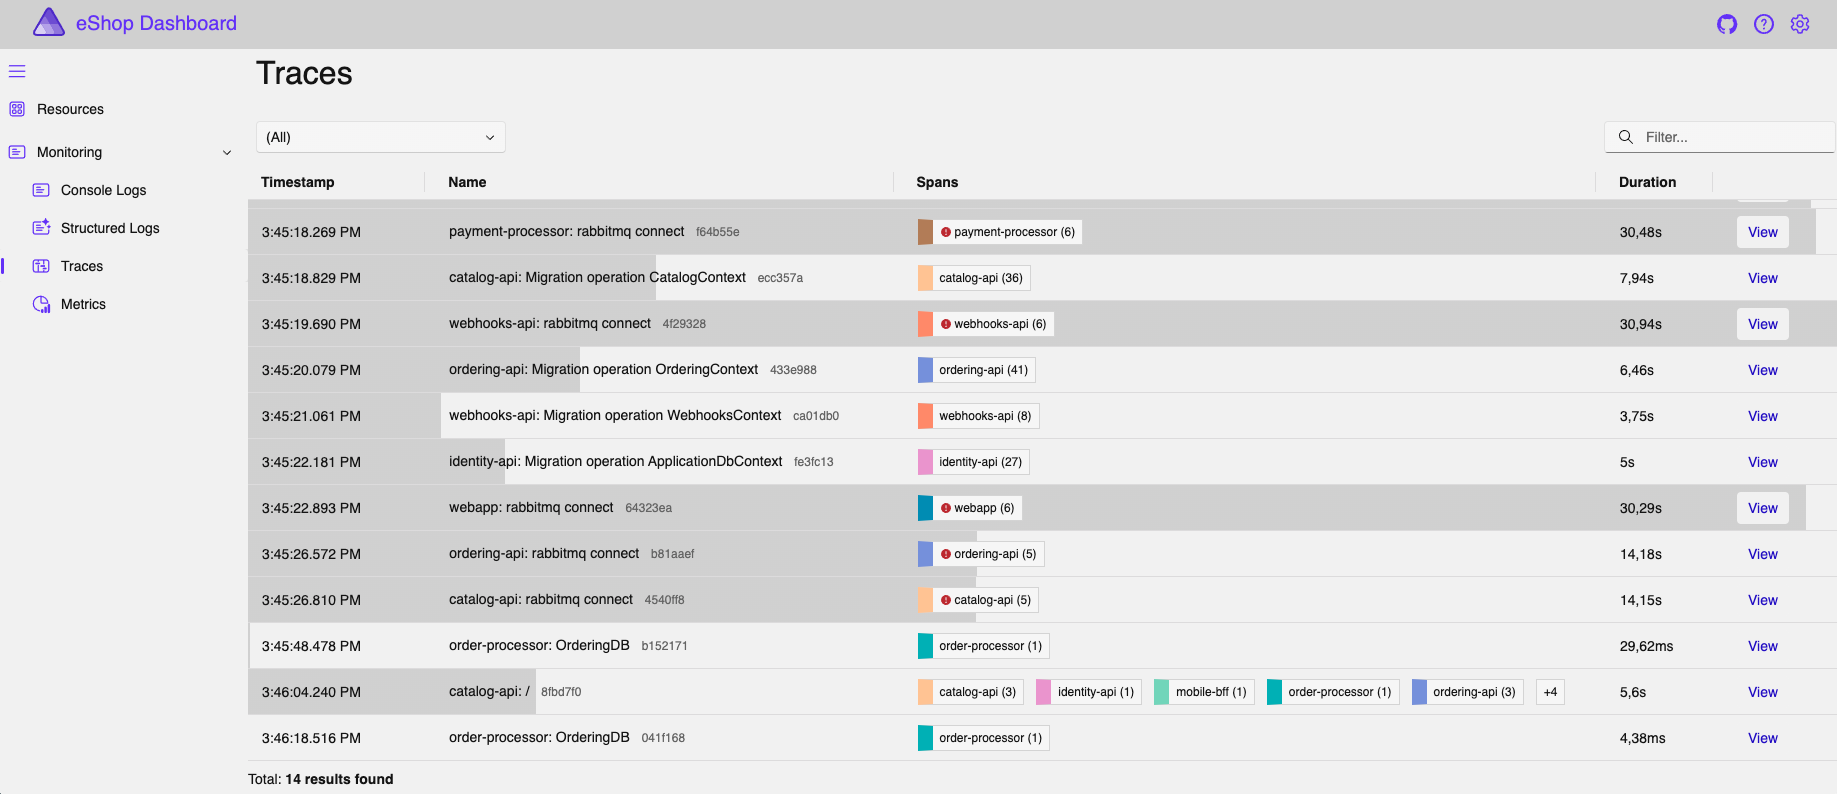The image size is (1837, 794).
Task: View the webapp rabbitmq connect trace
Action: click(1762, 508)
